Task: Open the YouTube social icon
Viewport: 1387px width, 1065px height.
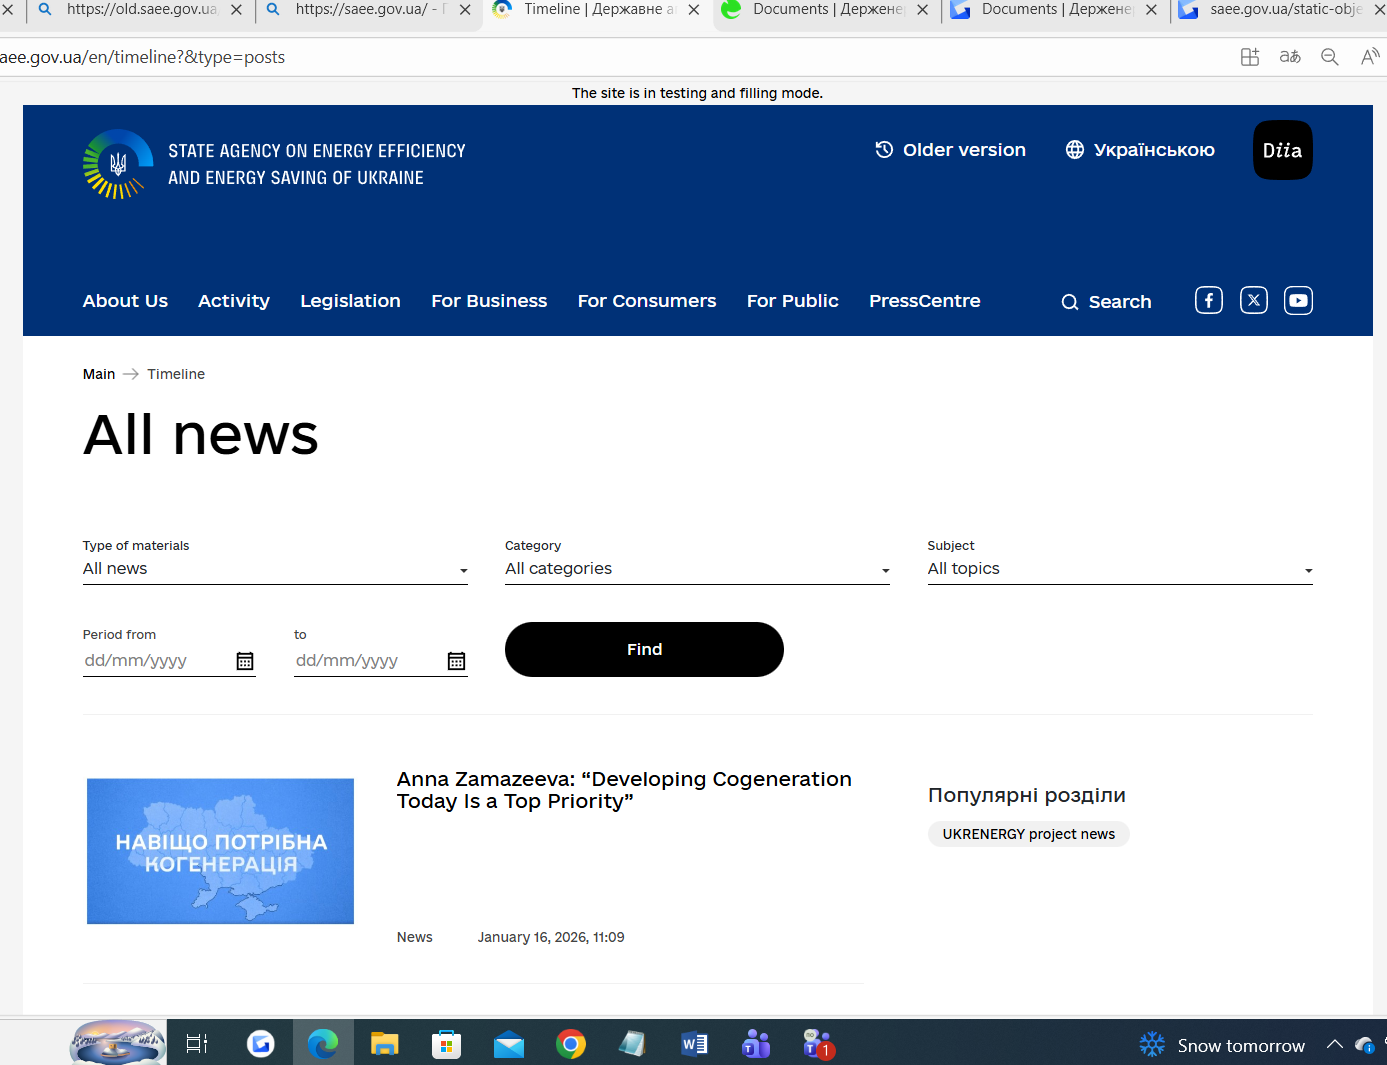Action: (1298, 301)
